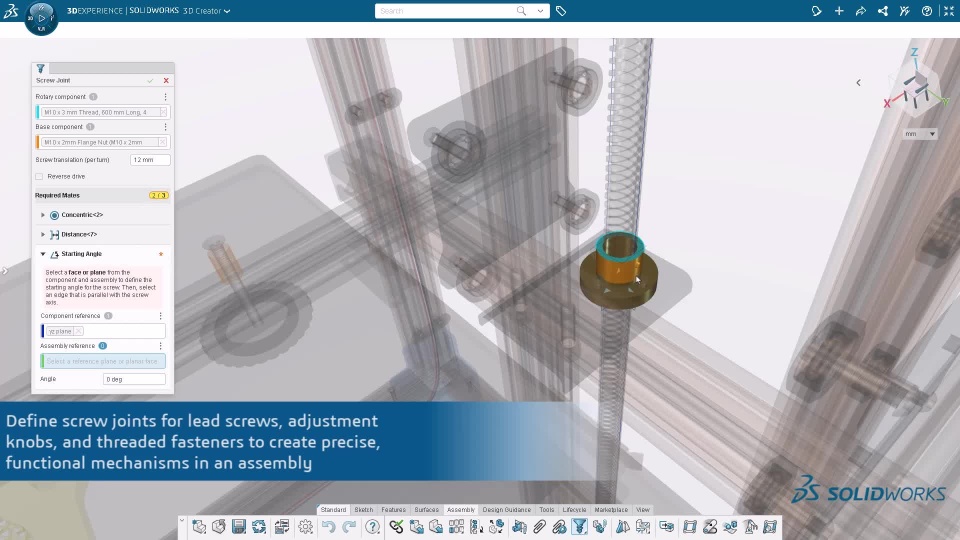Click the first cube icon in action bar

(199, 527)
